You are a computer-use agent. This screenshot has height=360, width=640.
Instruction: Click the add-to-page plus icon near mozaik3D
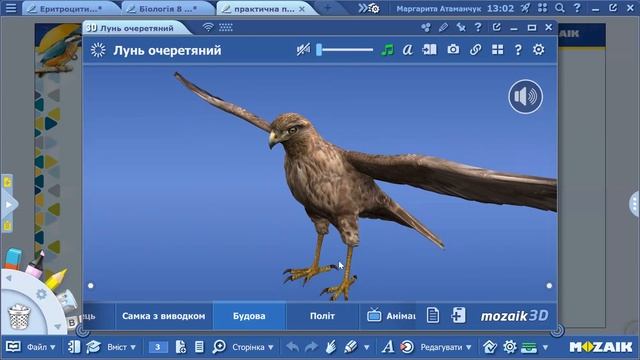click(x=458, y=316)
